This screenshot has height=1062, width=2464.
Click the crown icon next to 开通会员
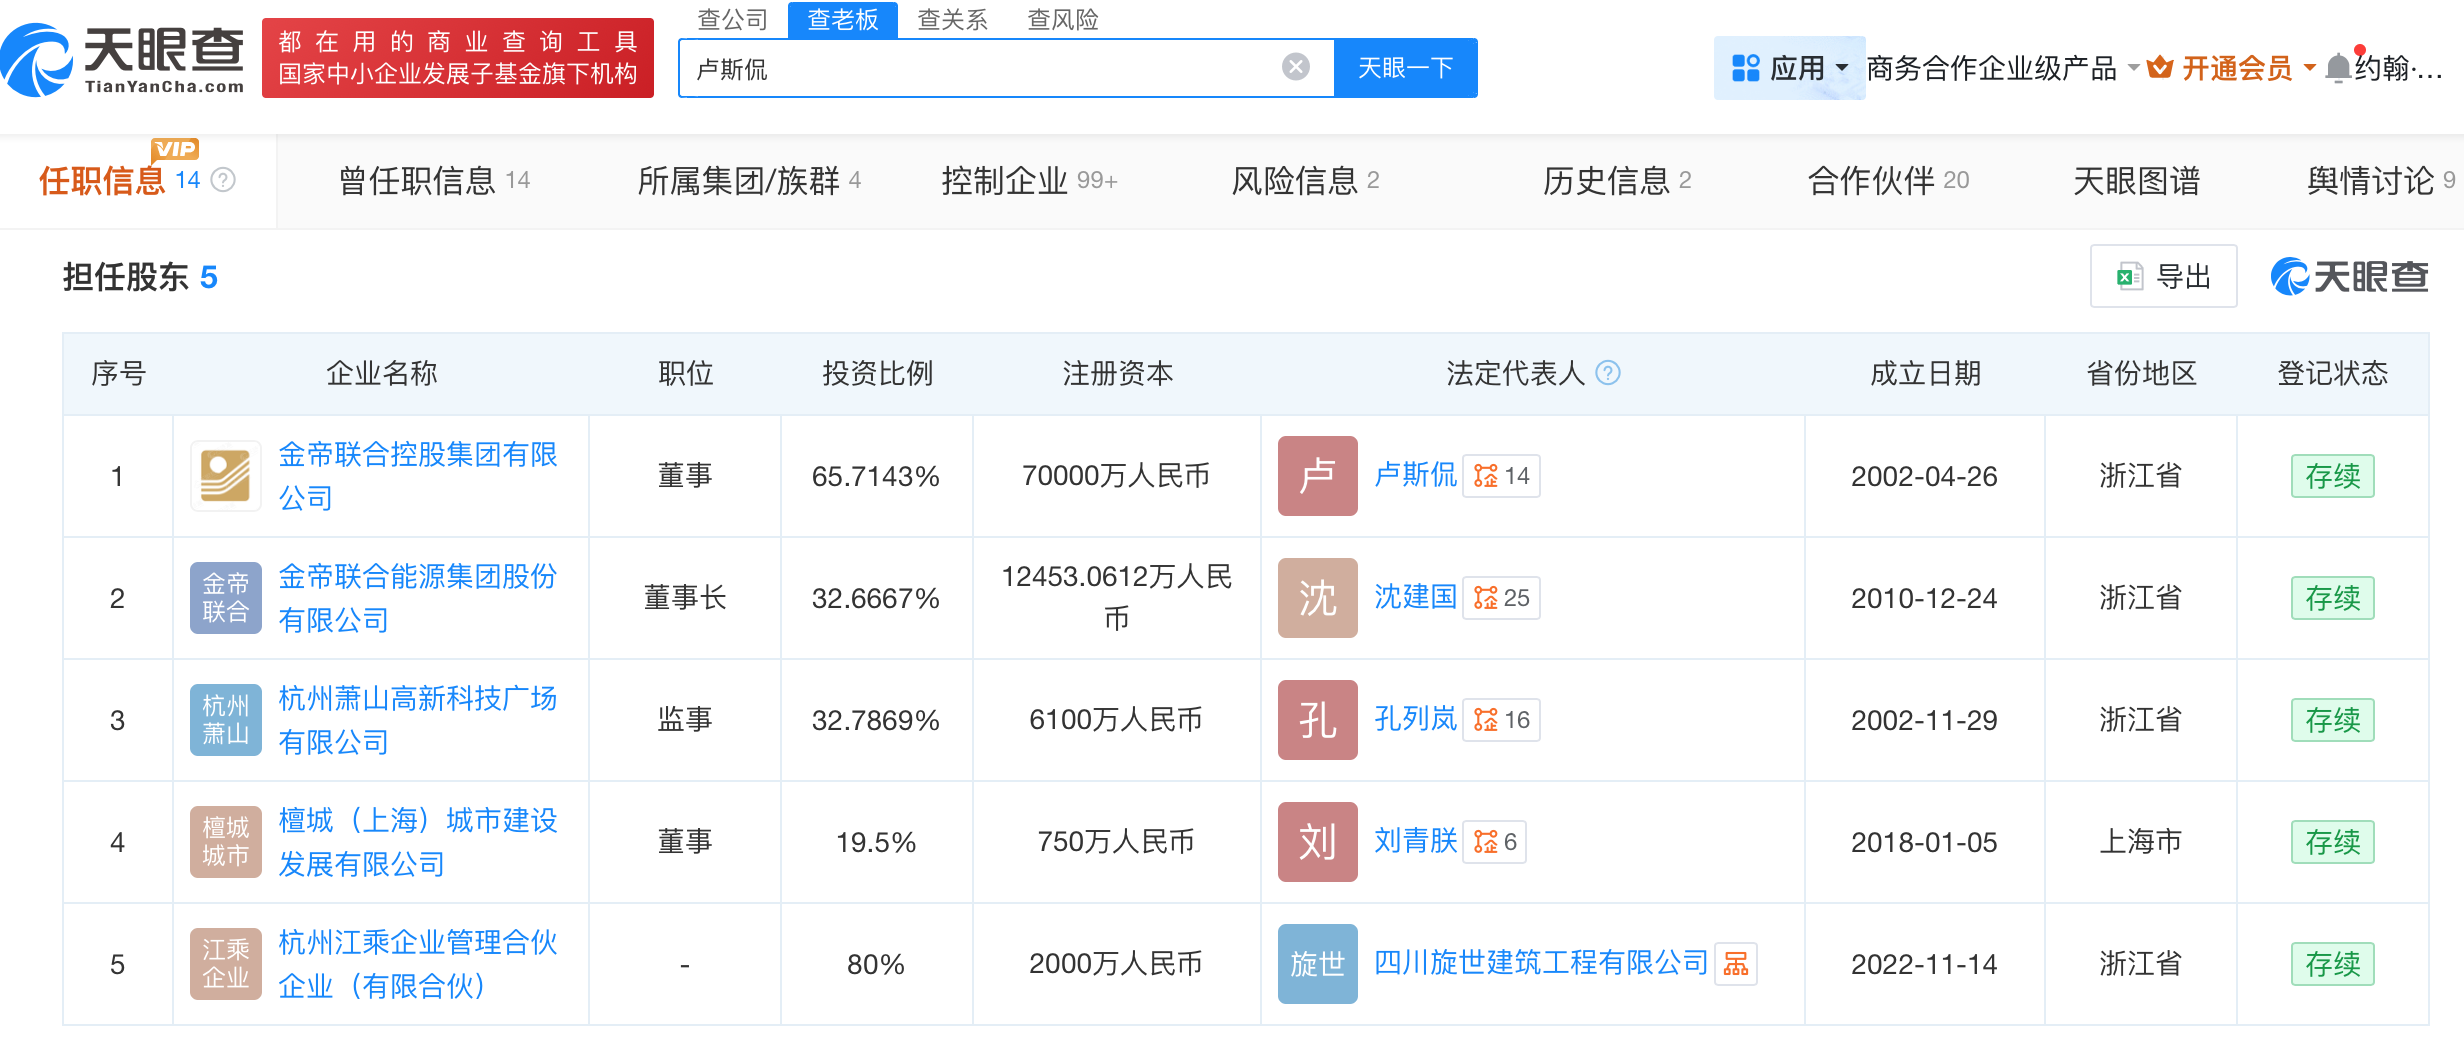click(2161, 68)
